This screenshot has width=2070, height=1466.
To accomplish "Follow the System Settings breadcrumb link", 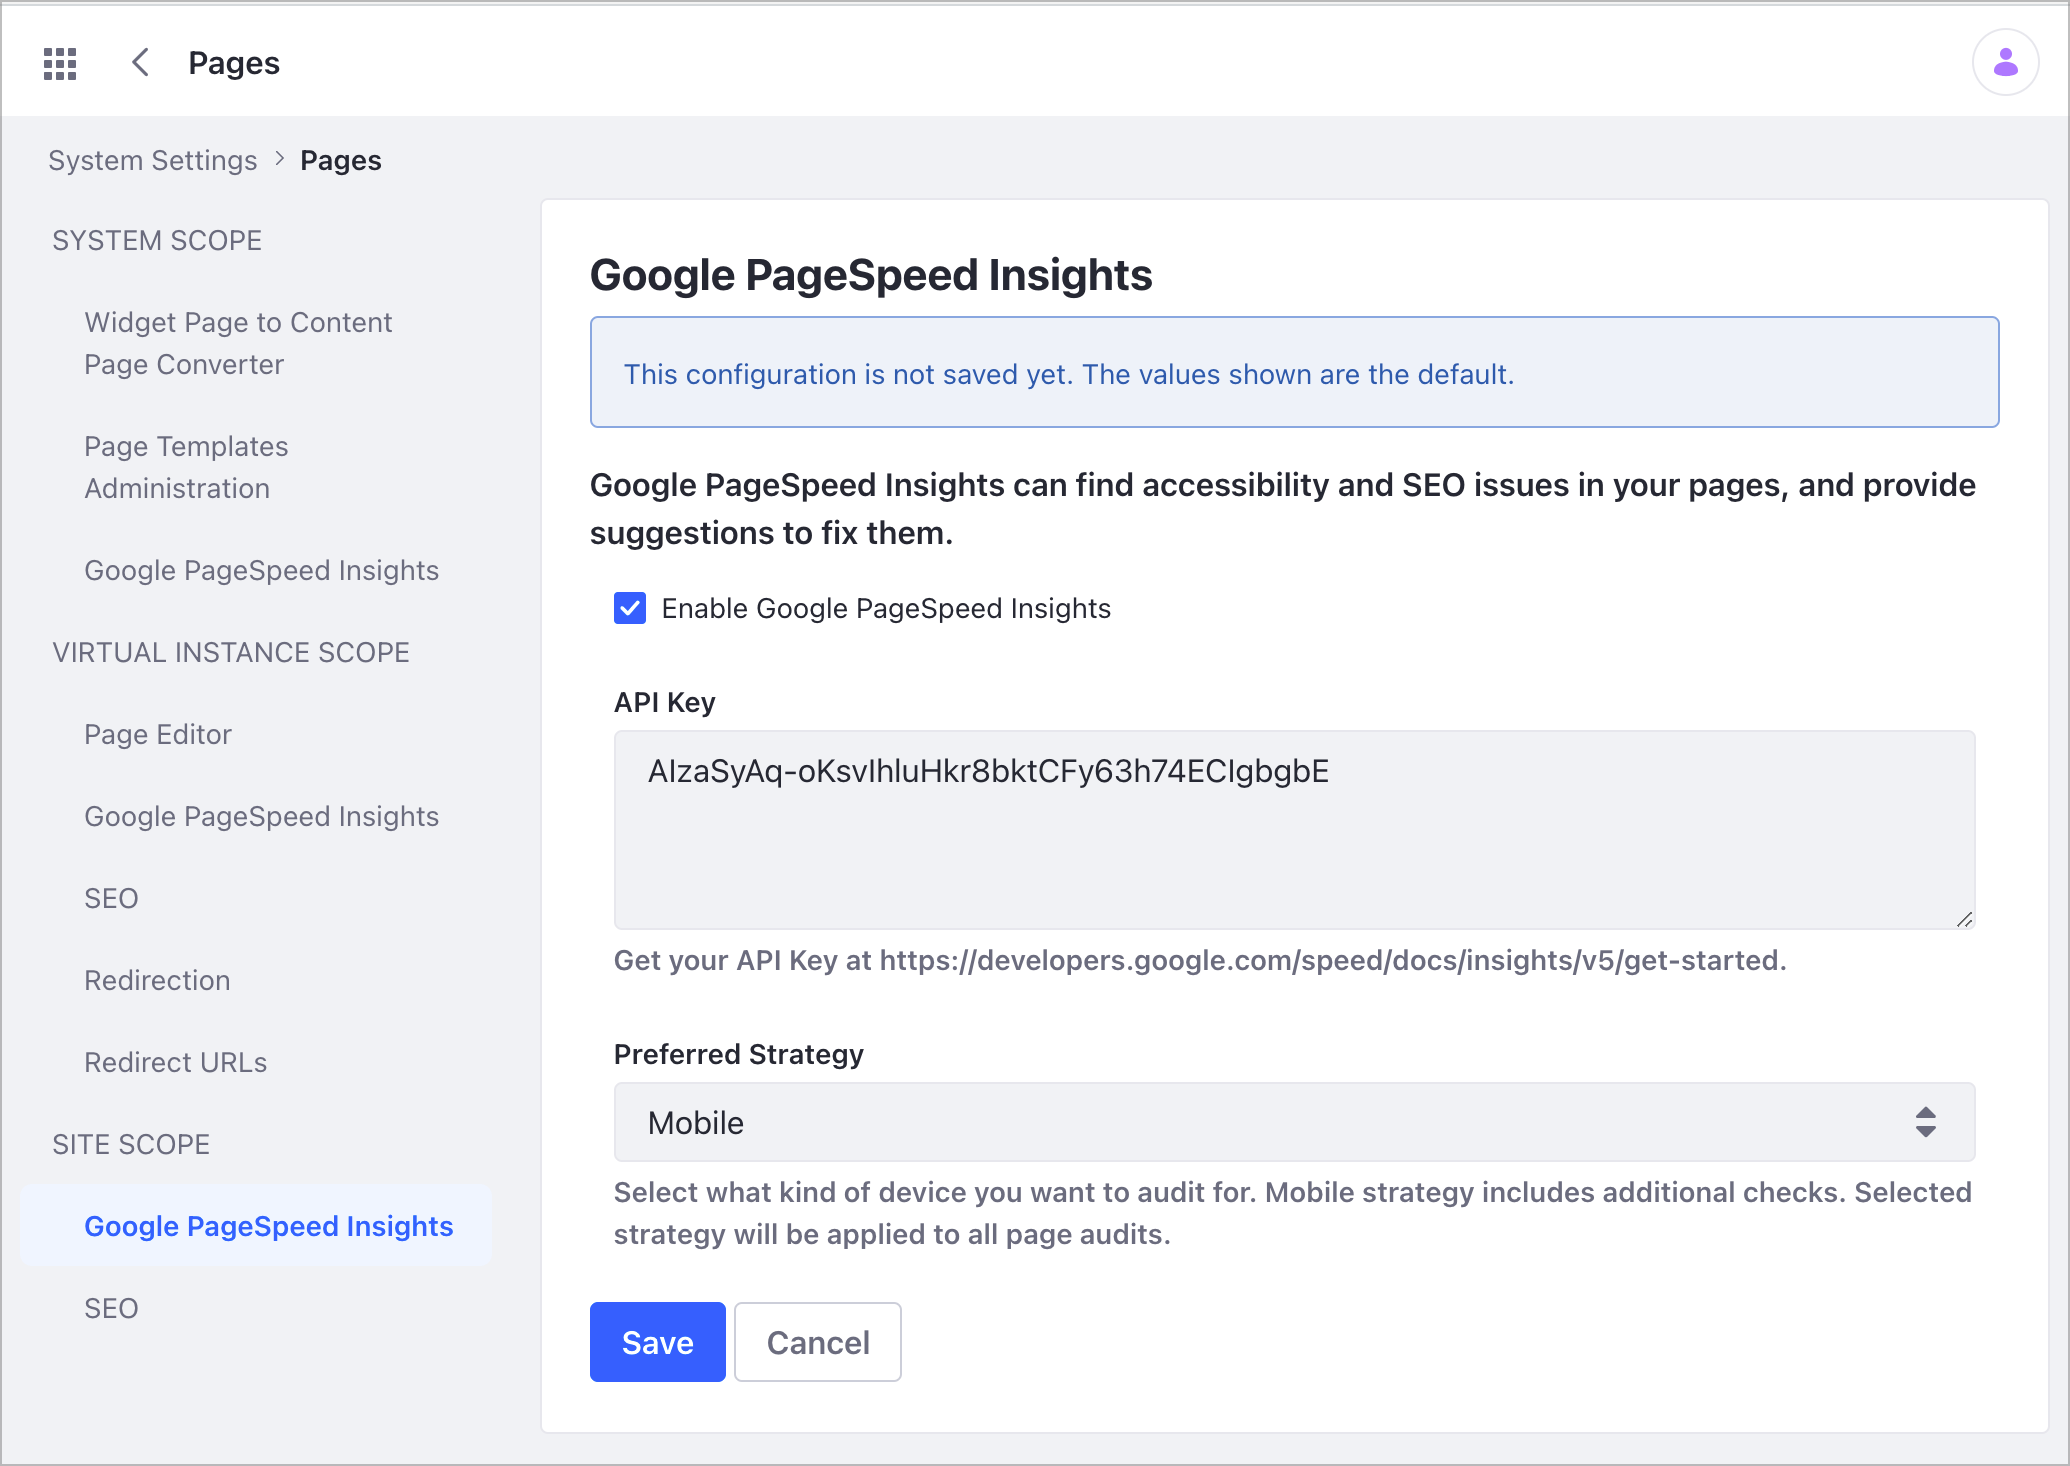I will [153, 160].
